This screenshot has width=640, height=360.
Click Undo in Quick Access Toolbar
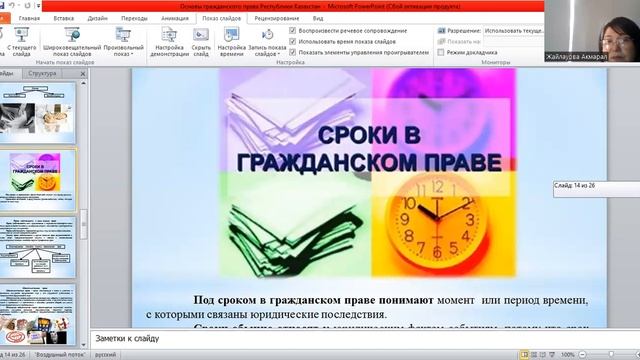coord(11,5)
